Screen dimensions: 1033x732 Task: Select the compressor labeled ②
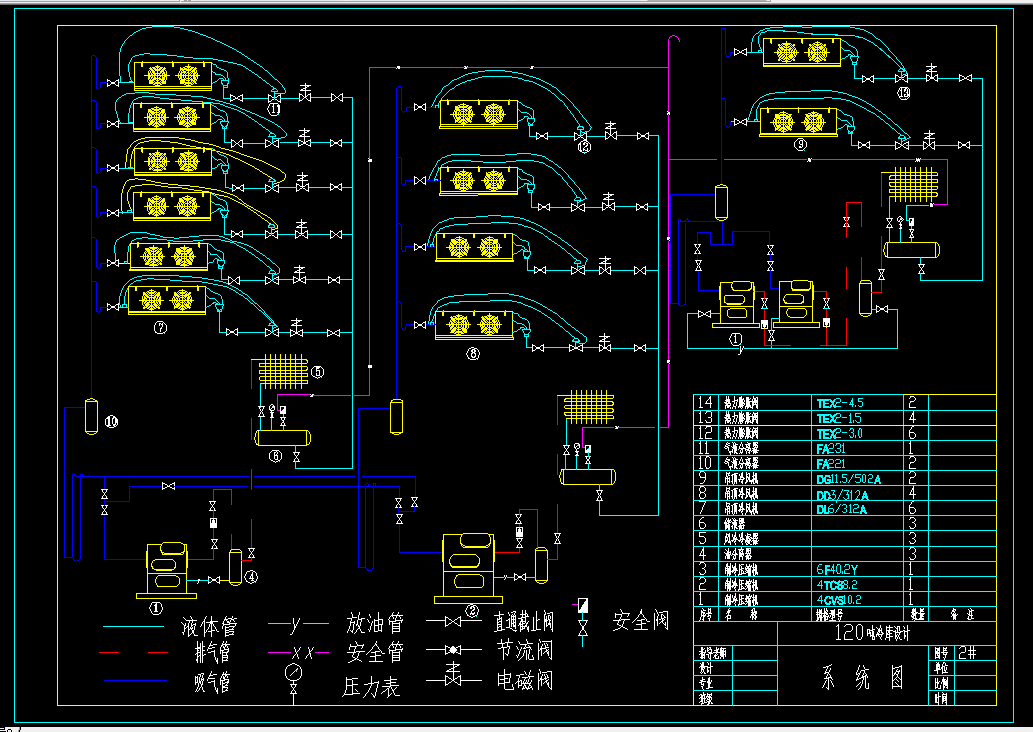click(468, 568)
